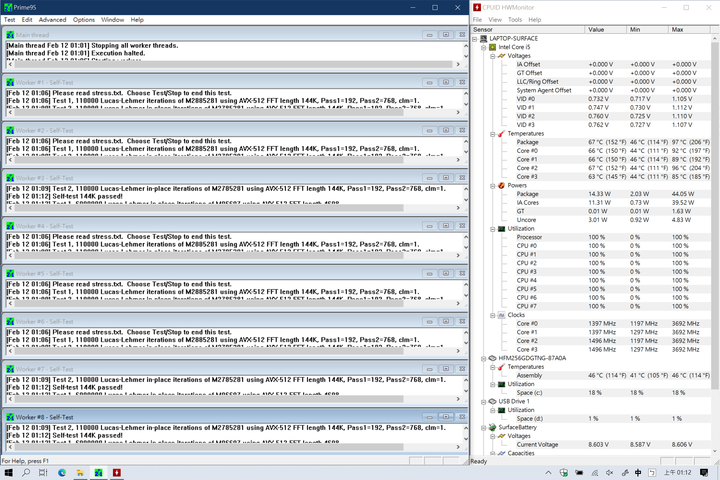Image resolution: width=720 pixels, height=480 pixels.
Task: Open the Test menu in Prime95
Action: pos(9,20)
